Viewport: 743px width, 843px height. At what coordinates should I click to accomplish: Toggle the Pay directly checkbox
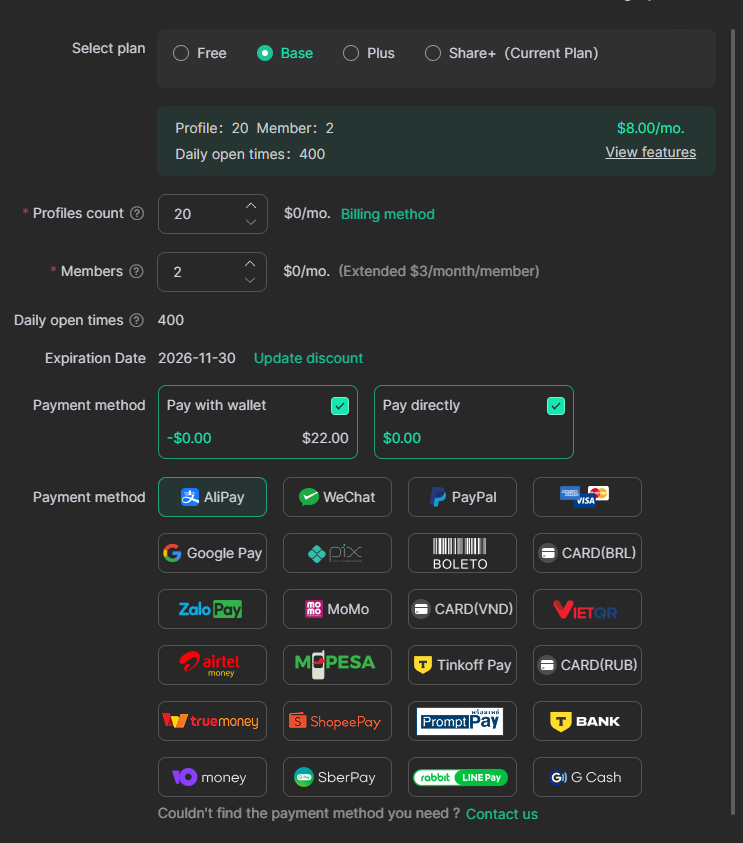556,405
